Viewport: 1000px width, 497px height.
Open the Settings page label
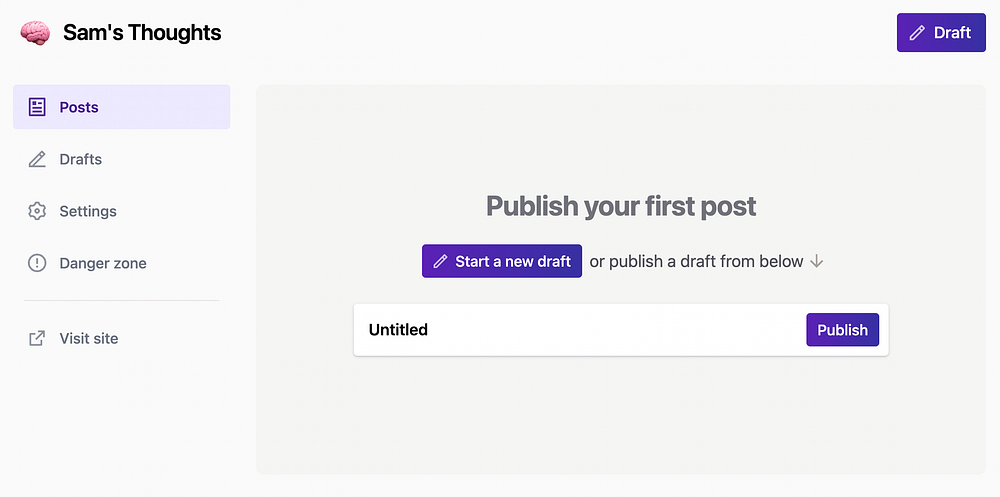(88, 211)
